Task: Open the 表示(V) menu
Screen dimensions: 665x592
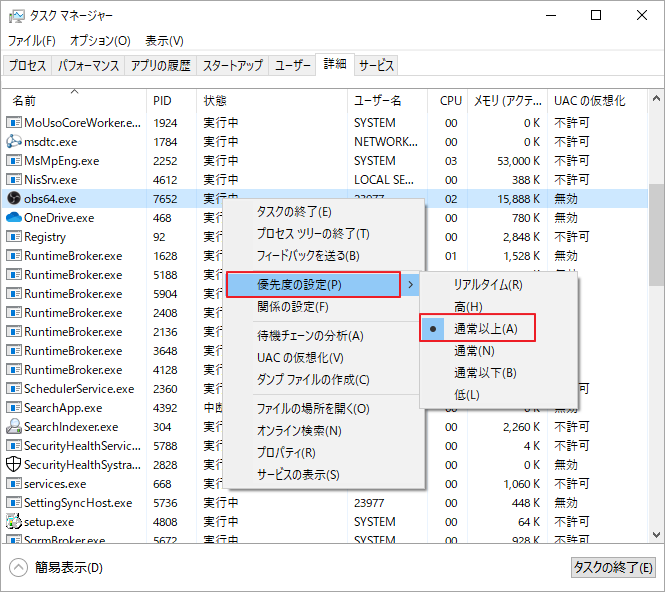Action: 164,41
